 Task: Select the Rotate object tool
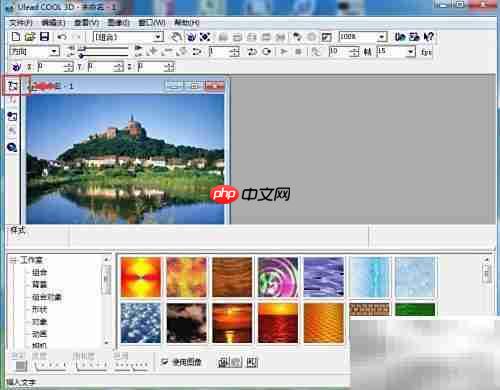(x=191, y=36)
